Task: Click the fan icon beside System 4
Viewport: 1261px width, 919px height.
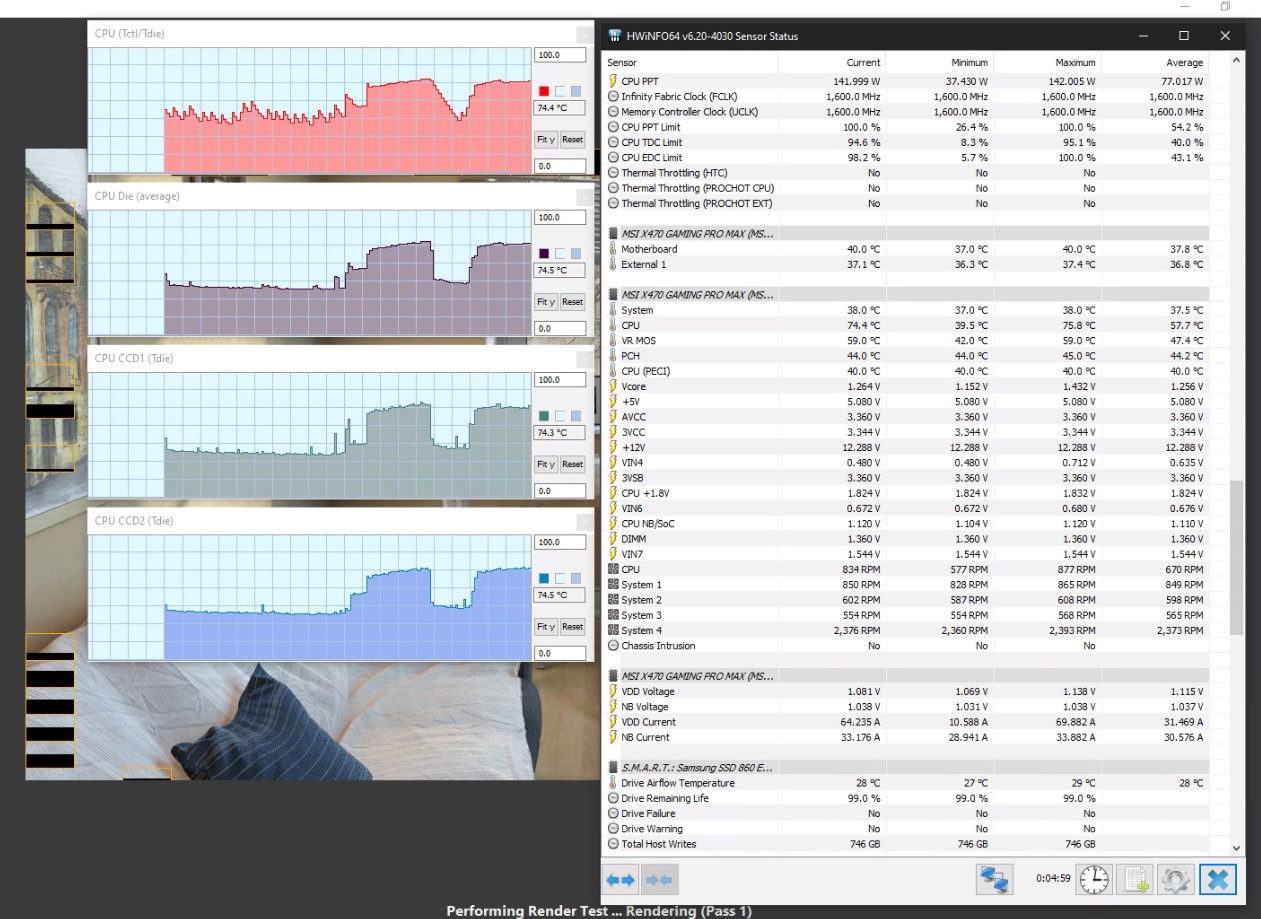Action: click(x=613, y=630)
